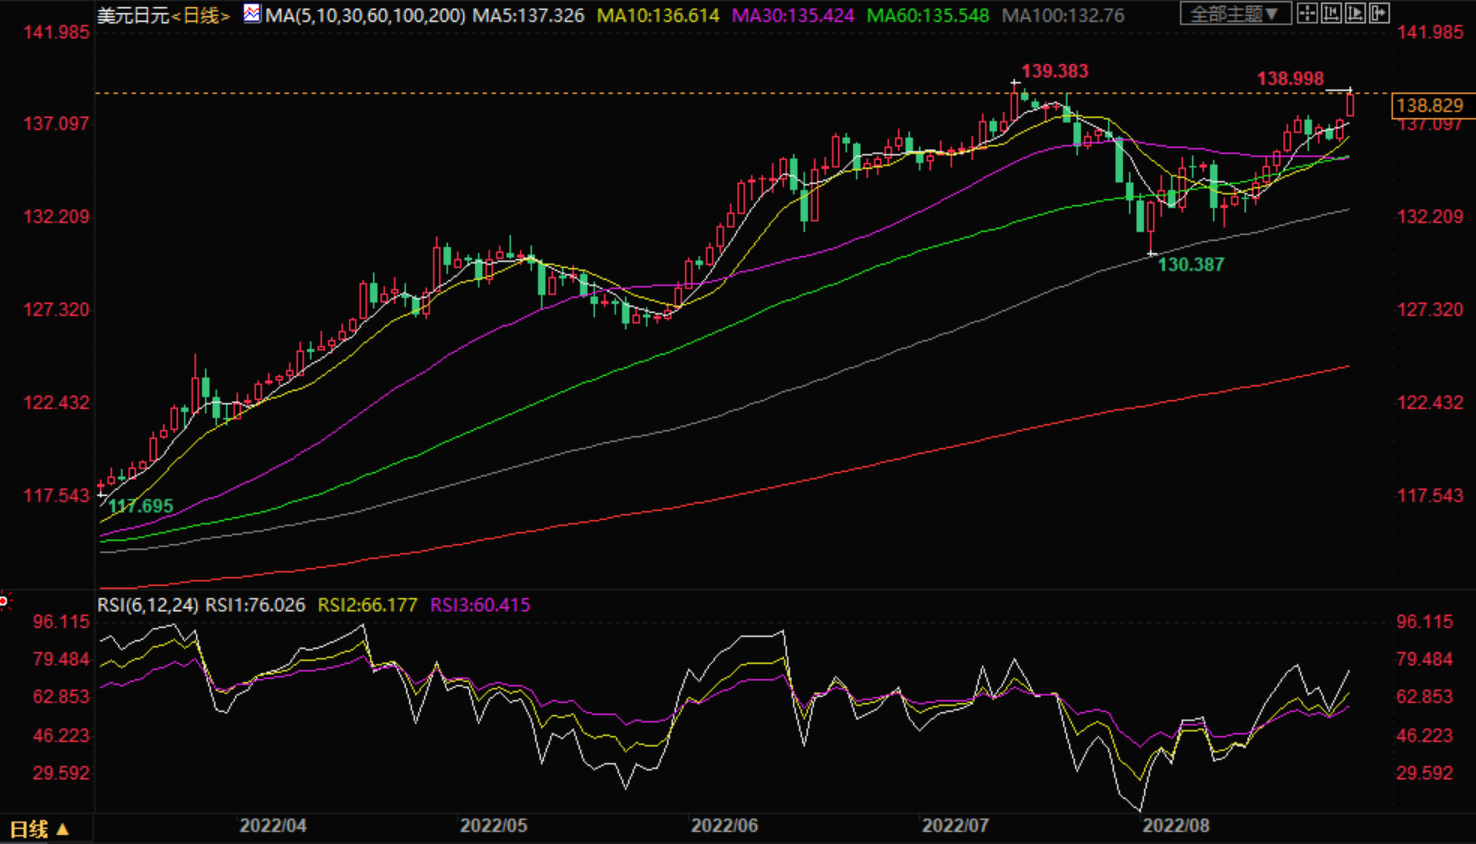Click the 138.998 price annotation

[x=1290, y=78]
